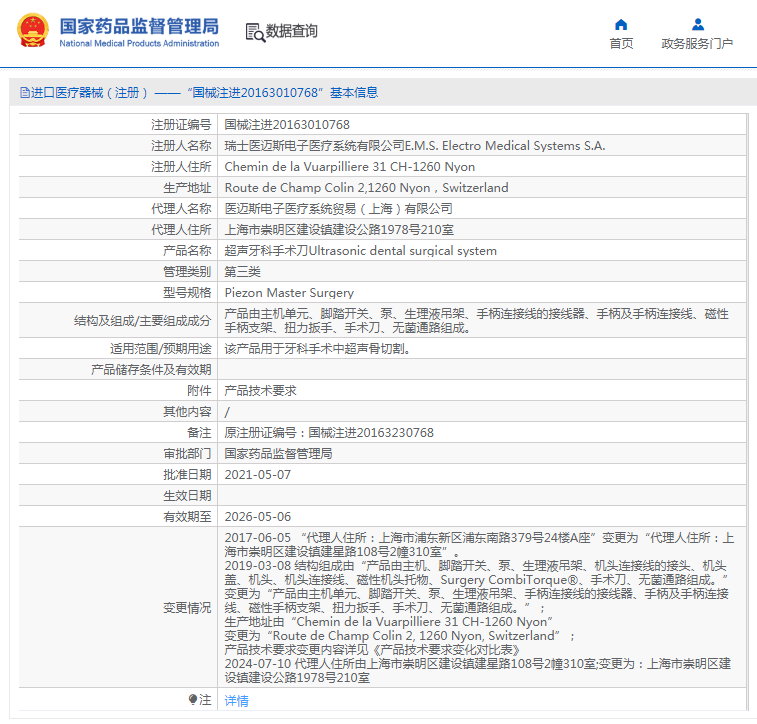The height and width of the screenshot is (724, 757).
Task: Click remark 原注册证编号：国械注进20163230768
Action: 329,432
